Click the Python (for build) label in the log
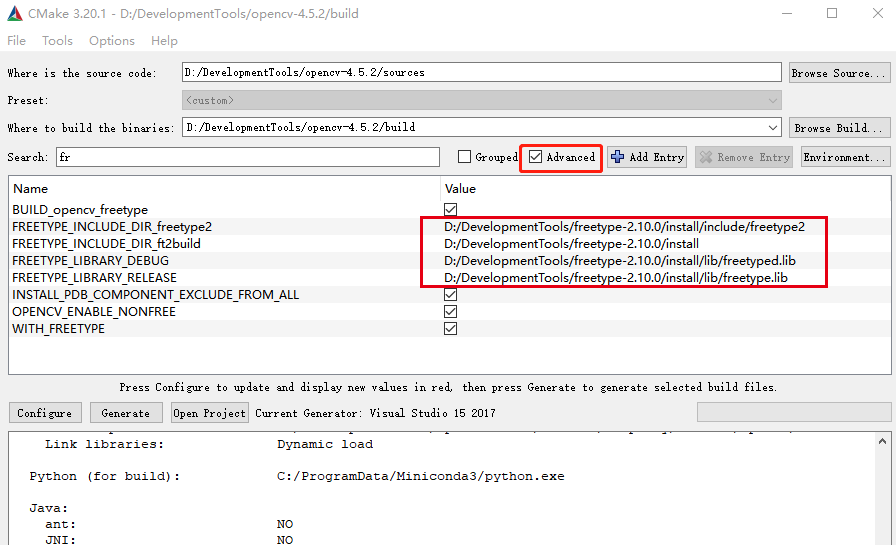 tap(105, 476)
